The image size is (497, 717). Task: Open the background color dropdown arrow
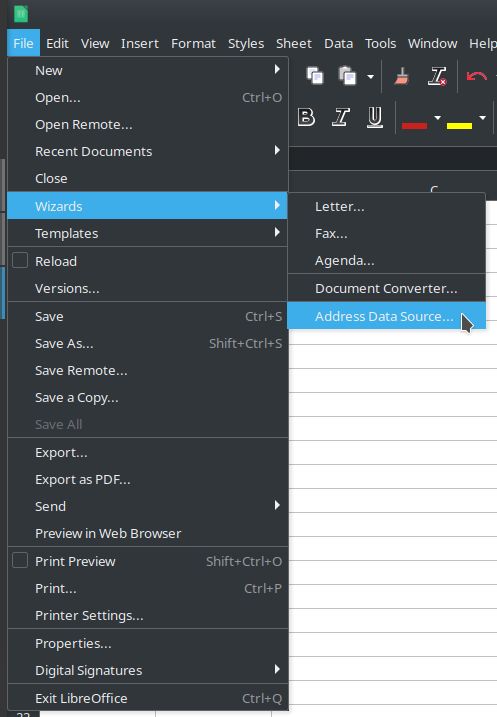(482, 118)
